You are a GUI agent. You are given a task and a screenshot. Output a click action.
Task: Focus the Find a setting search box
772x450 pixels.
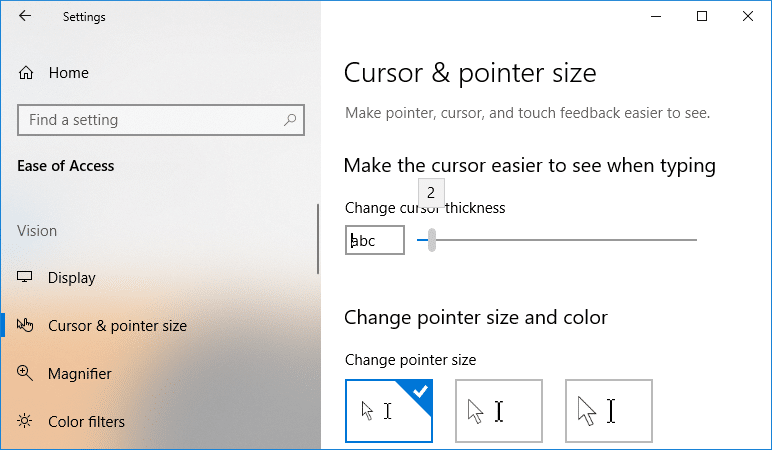point(150,120)
